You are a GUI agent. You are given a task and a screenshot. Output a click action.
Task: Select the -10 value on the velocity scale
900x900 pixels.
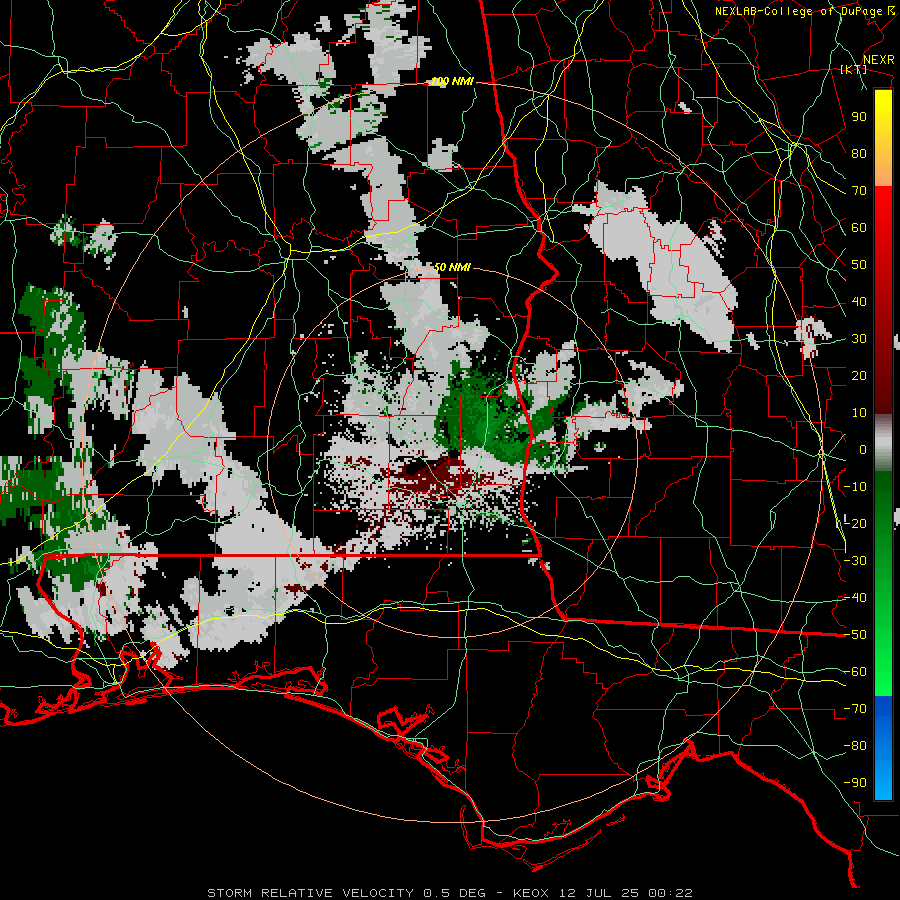point(855,487)
